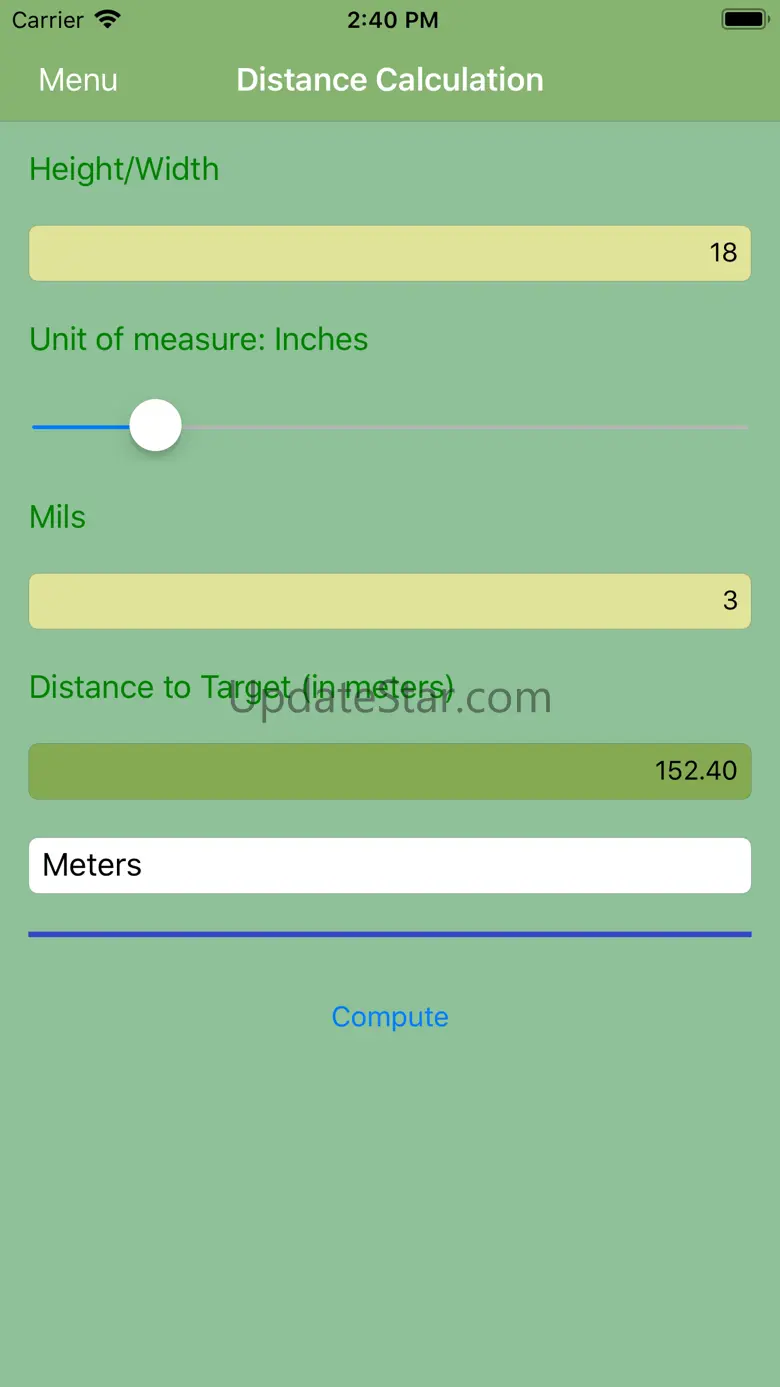This screenshot has width=780, height=1387.
Task: Tap the 2:40 PM clock
Action: coord(392,20)
